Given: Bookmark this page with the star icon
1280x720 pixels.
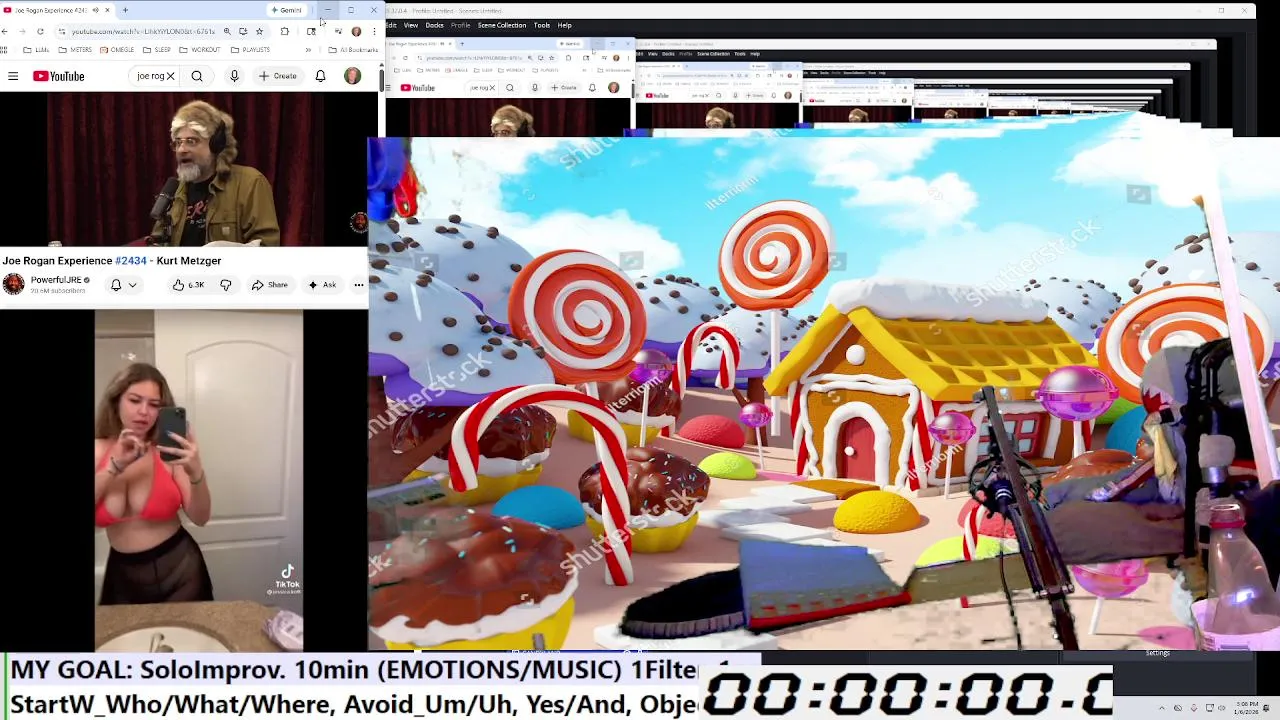Looking at the screenshot, I should (259, 31).
